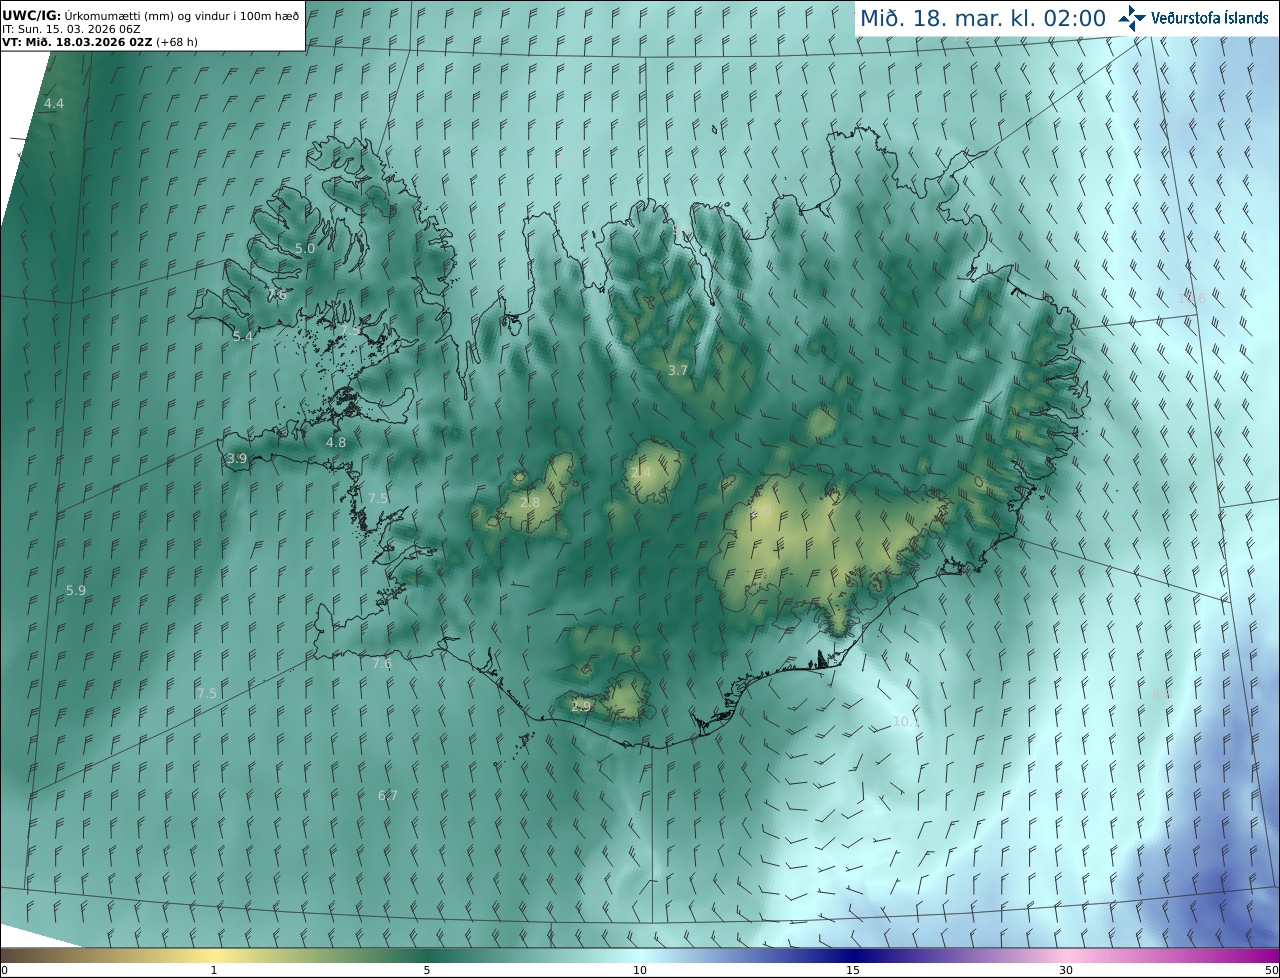Viewport: 1280px width, 978px height.
Task: Click the 50 label on the color scale
Action: (x=1271, y=970)
